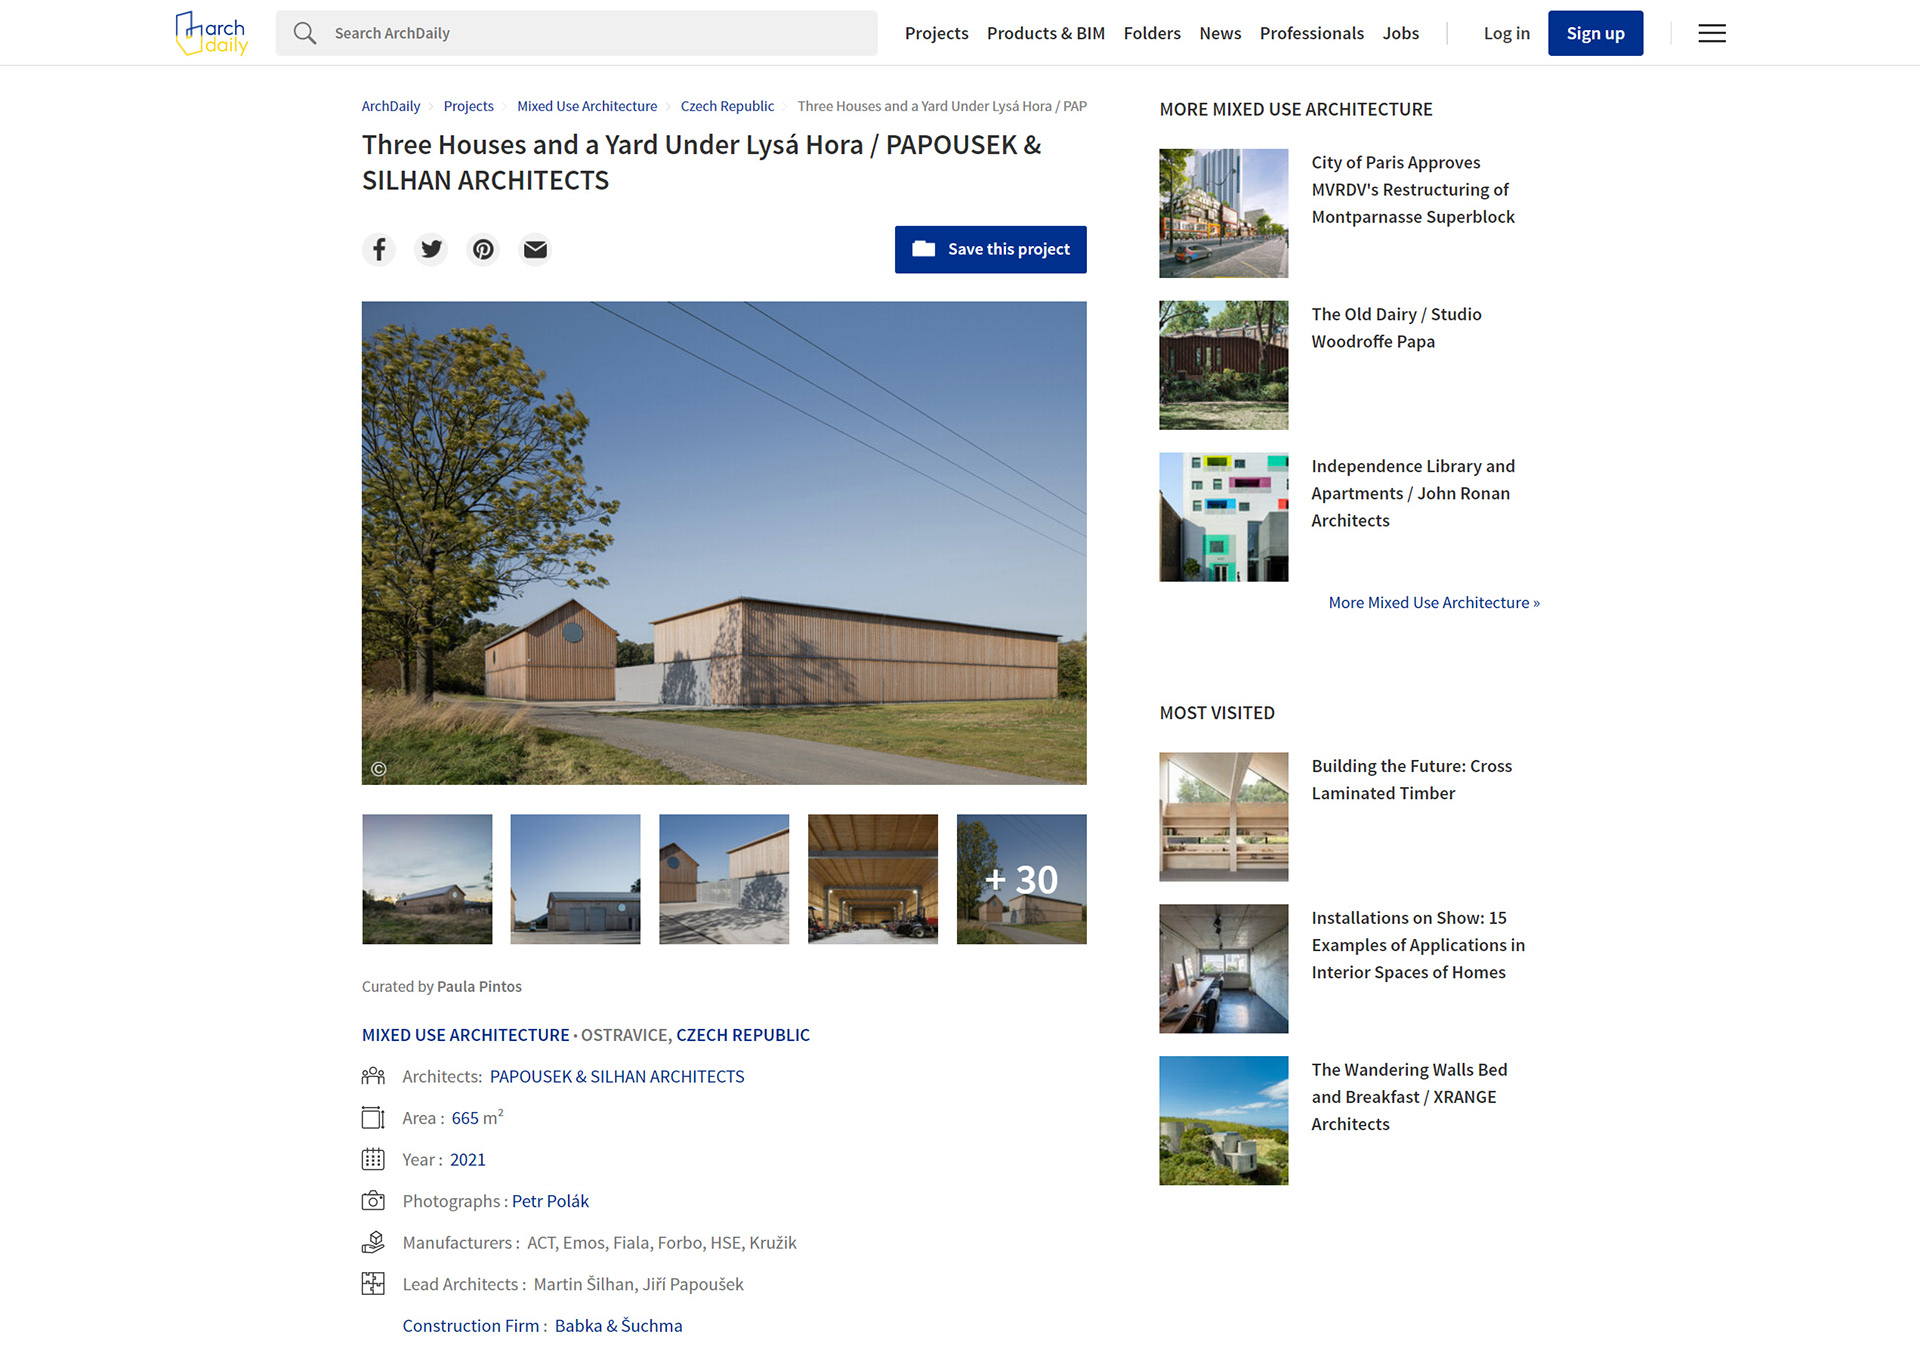This screenshot has height=1353, width=1920.
Task: Go to the Jobs section
Action: coord(1400,33)
